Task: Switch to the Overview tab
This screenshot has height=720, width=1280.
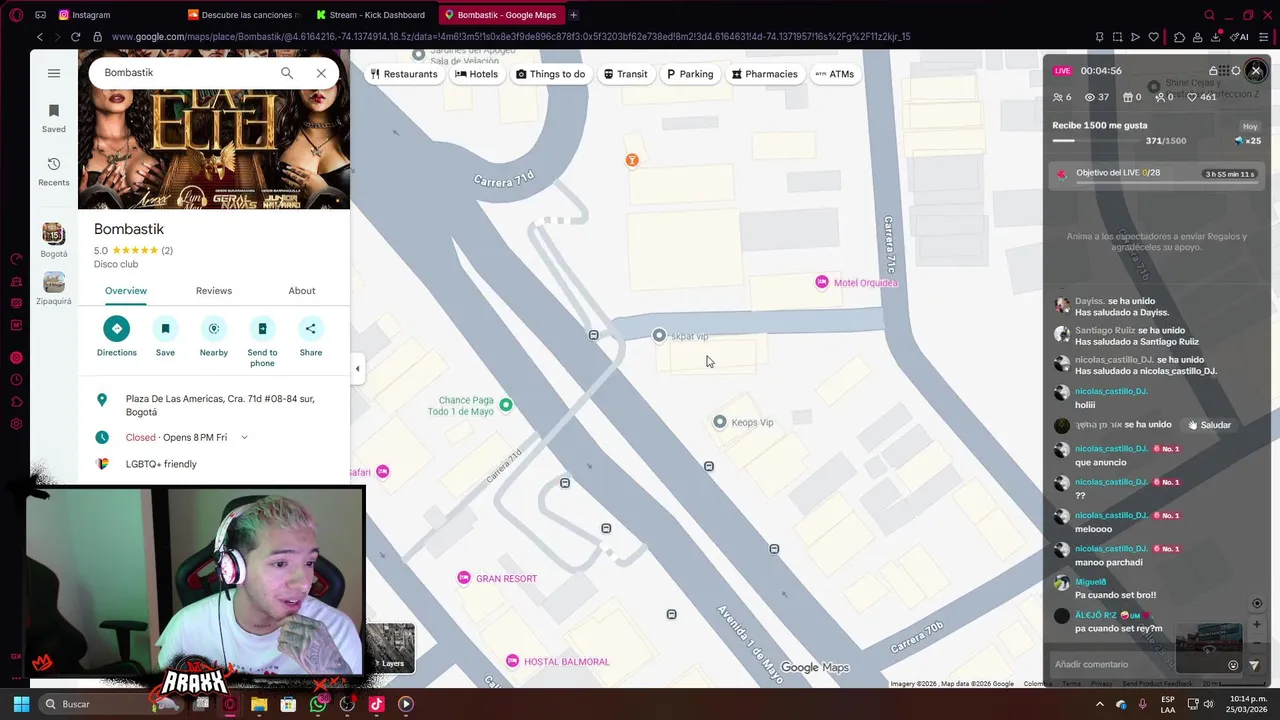Action: (x=126, y=291)
